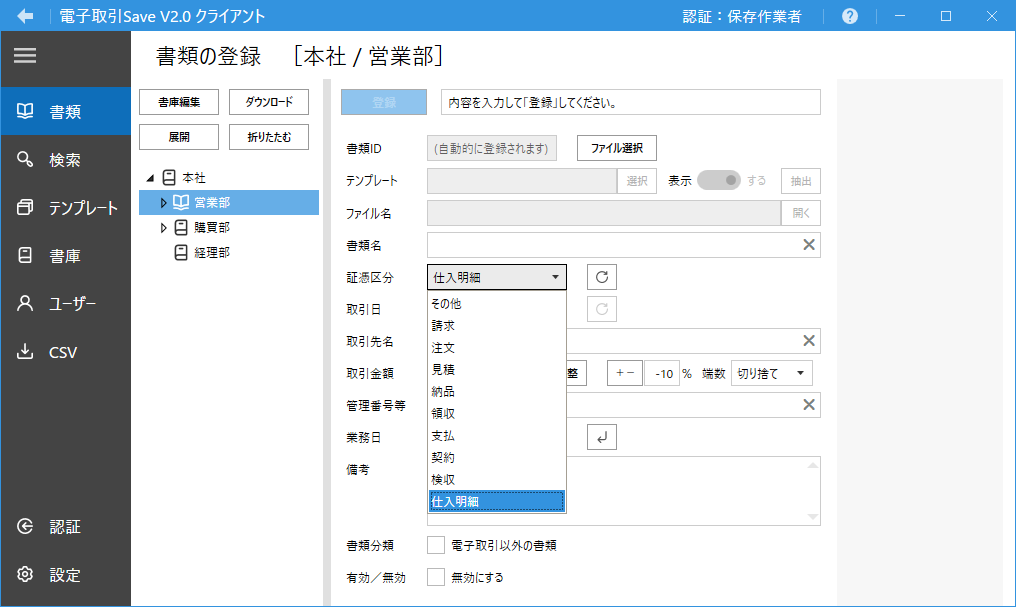The image size is (1016, 607).
Task: Collapse the 本社 tree node
Action: pyautogui.click(x=150, y=178)
